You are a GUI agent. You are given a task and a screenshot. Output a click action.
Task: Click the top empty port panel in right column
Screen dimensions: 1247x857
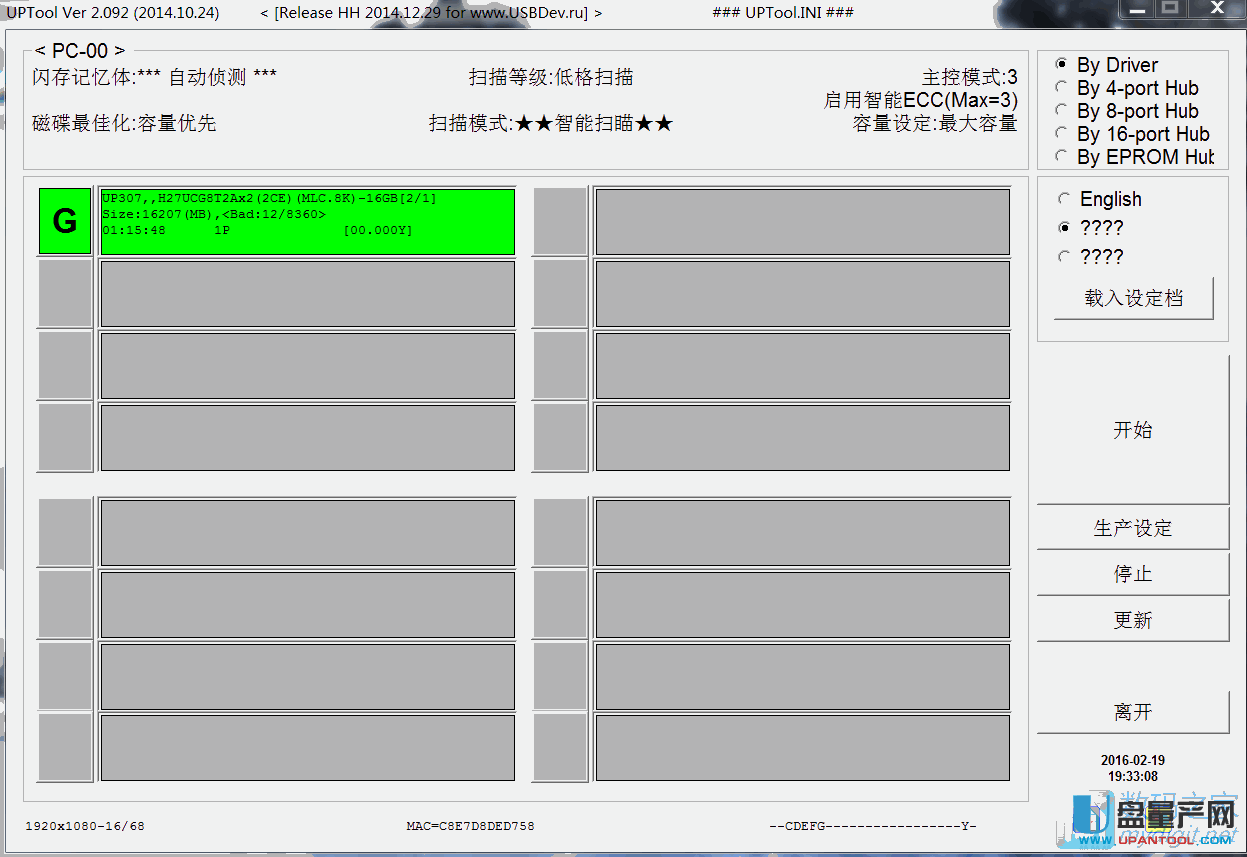[x=802, y=221]
